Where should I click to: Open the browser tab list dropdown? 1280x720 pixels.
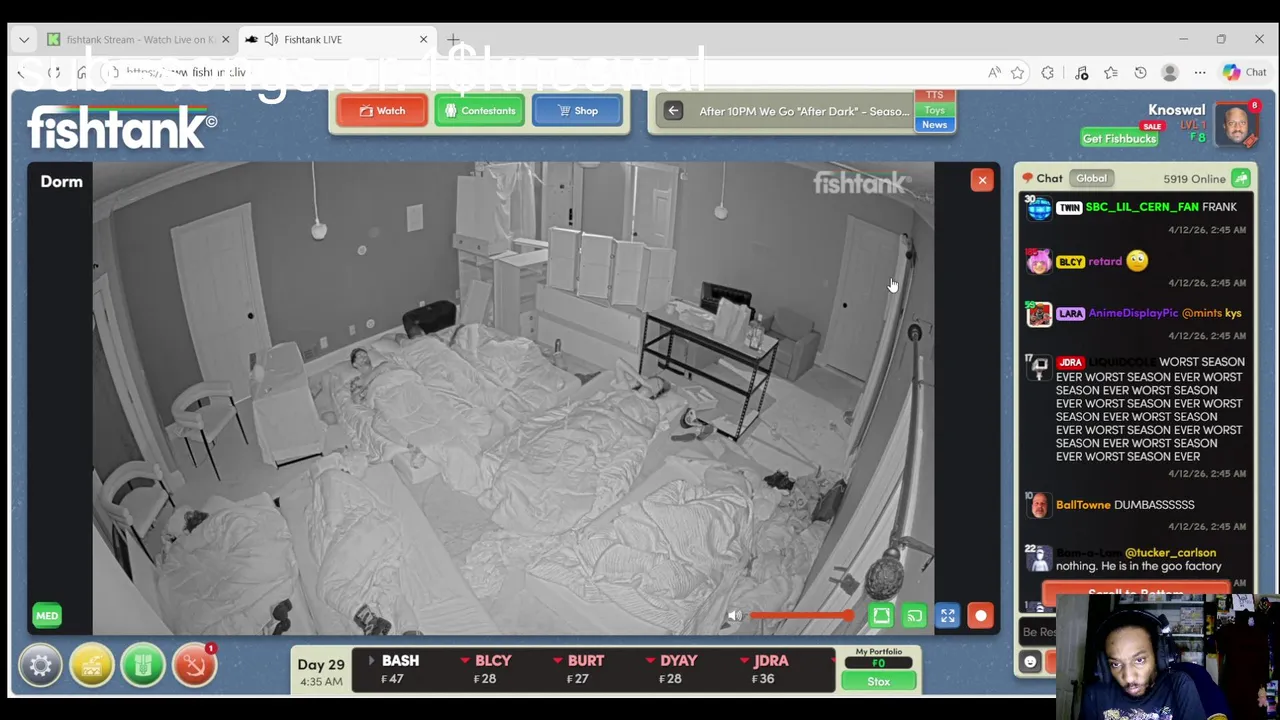coord(24,40)
